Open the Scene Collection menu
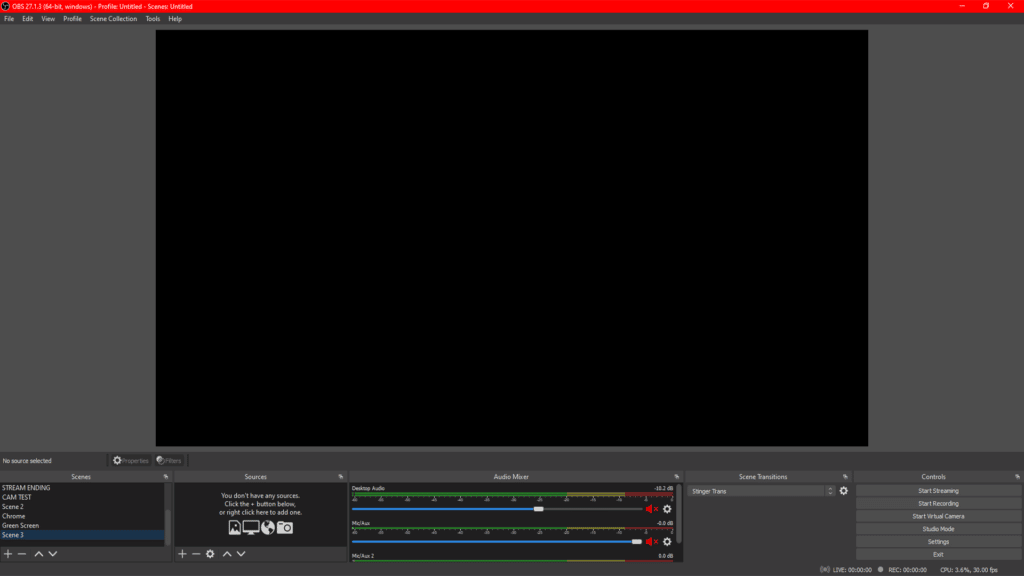The image size is (1024, 576). click(113, 19)
